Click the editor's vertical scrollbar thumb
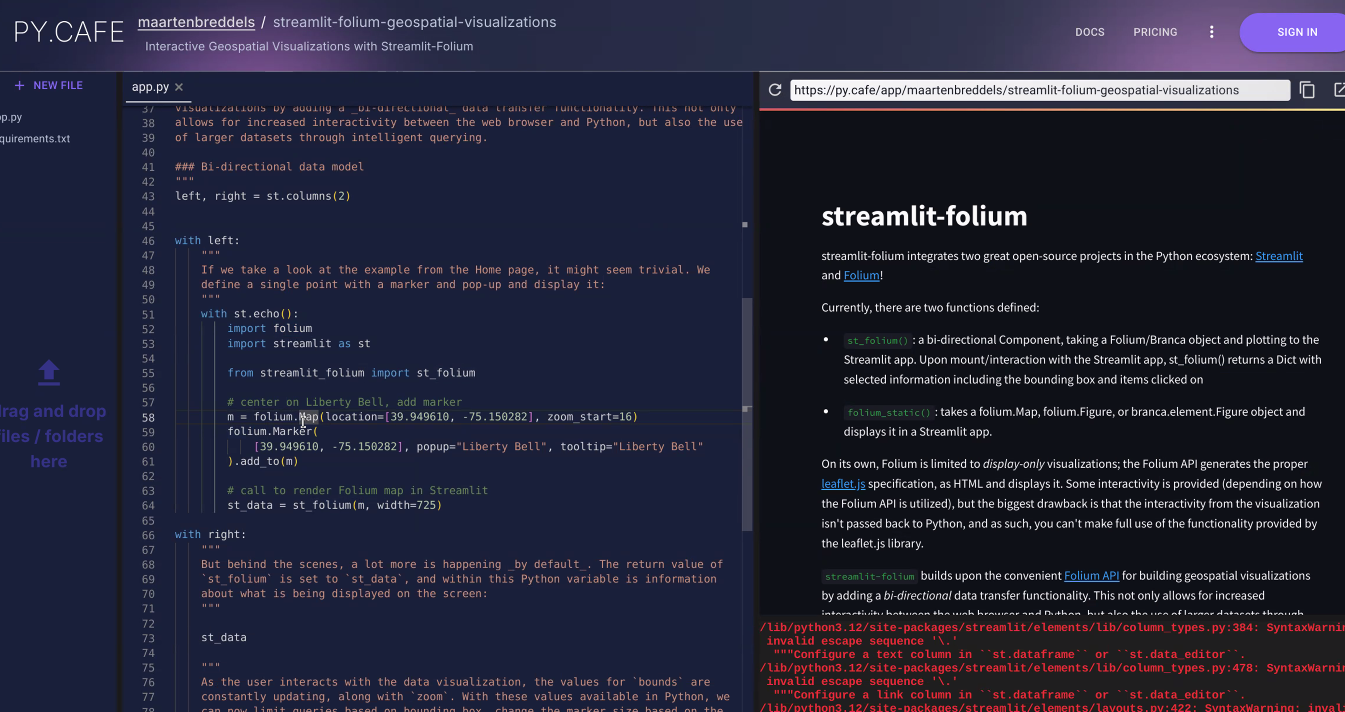The image size is (1345, 712). (747, 414)
